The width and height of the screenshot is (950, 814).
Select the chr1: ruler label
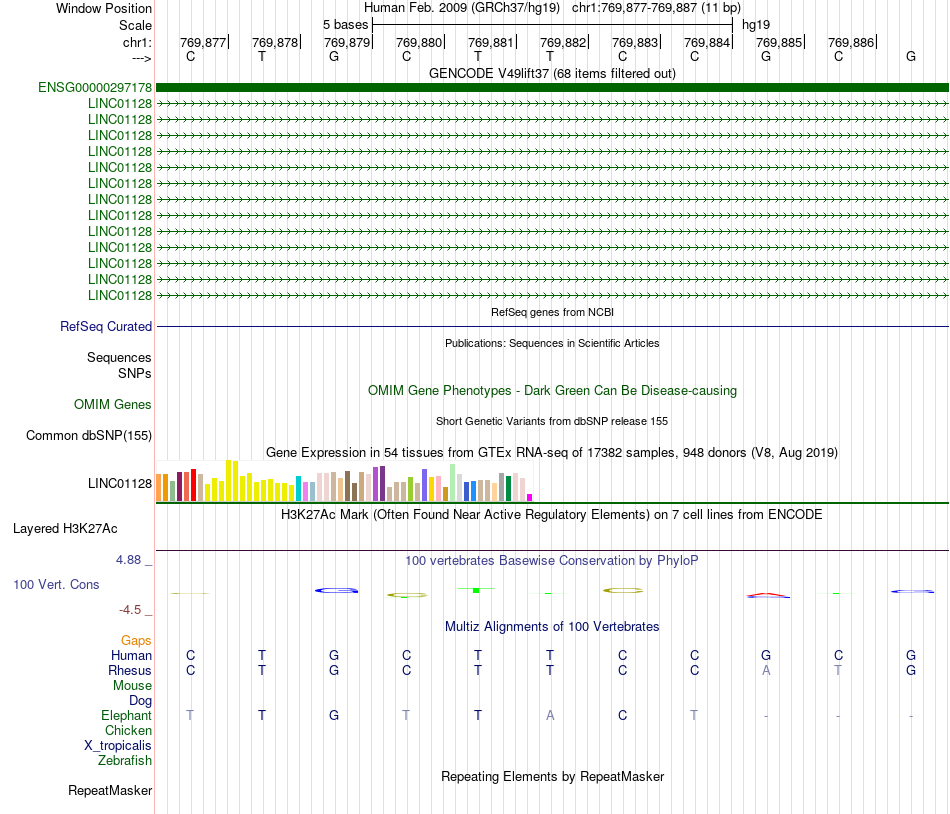click(x=137, y=42)
